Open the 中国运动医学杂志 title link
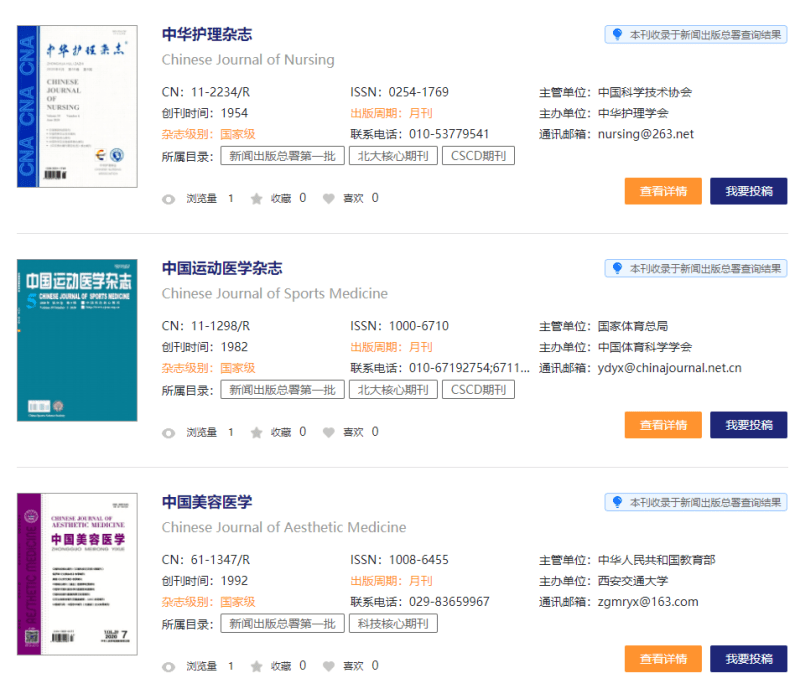The image size is (800, 694). click(x=222, y=268)
